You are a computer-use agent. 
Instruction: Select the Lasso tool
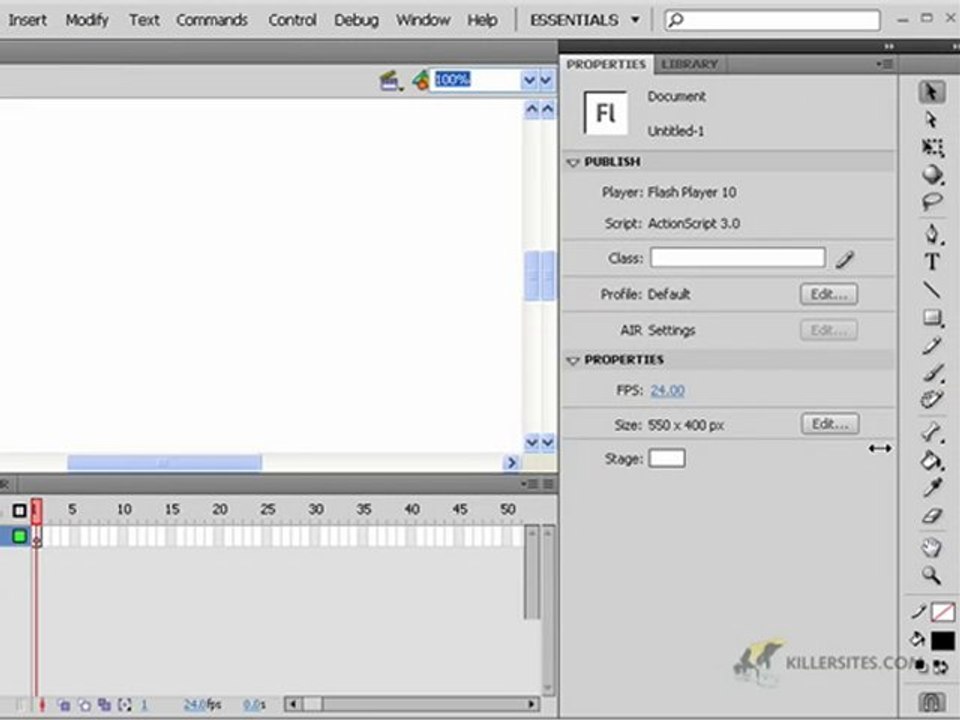tap(932, 201)
